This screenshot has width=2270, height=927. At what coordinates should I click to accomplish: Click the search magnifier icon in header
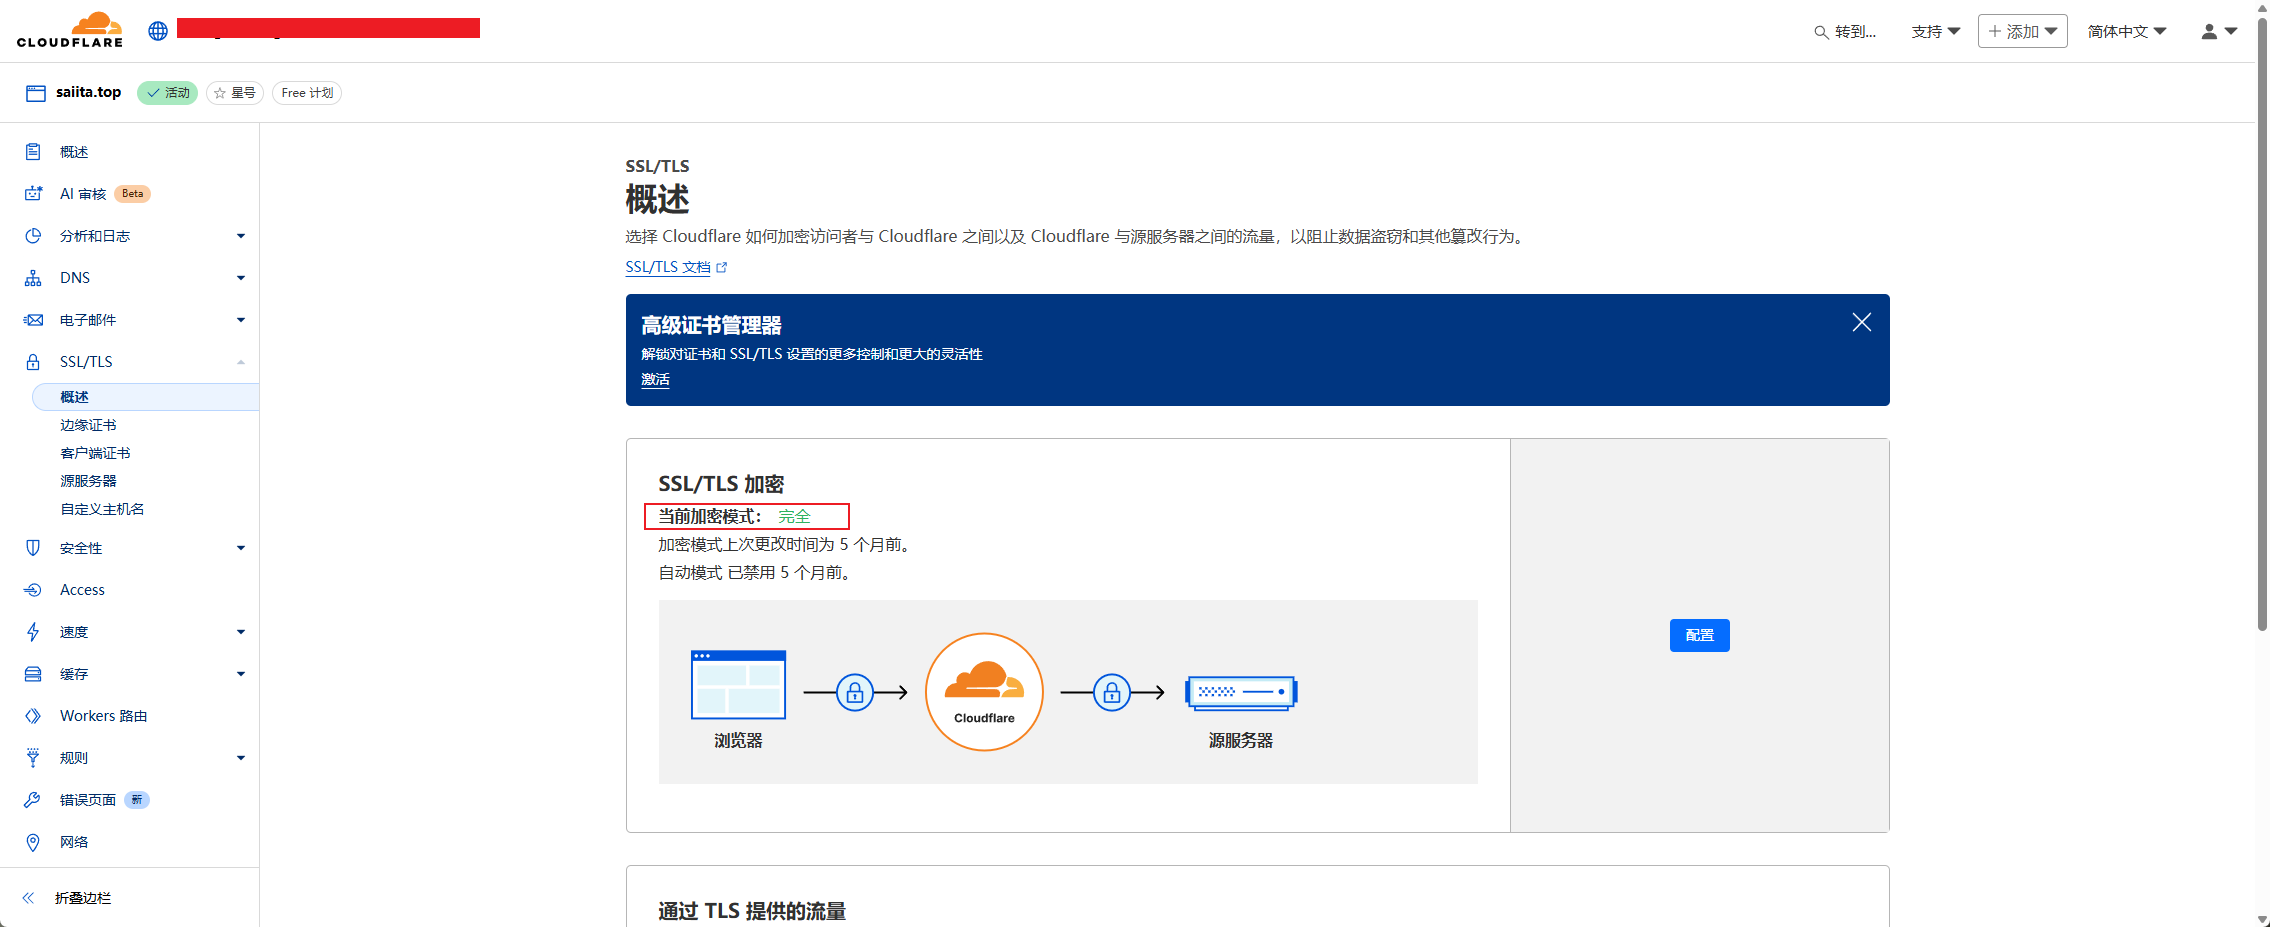click(1821, 32)
